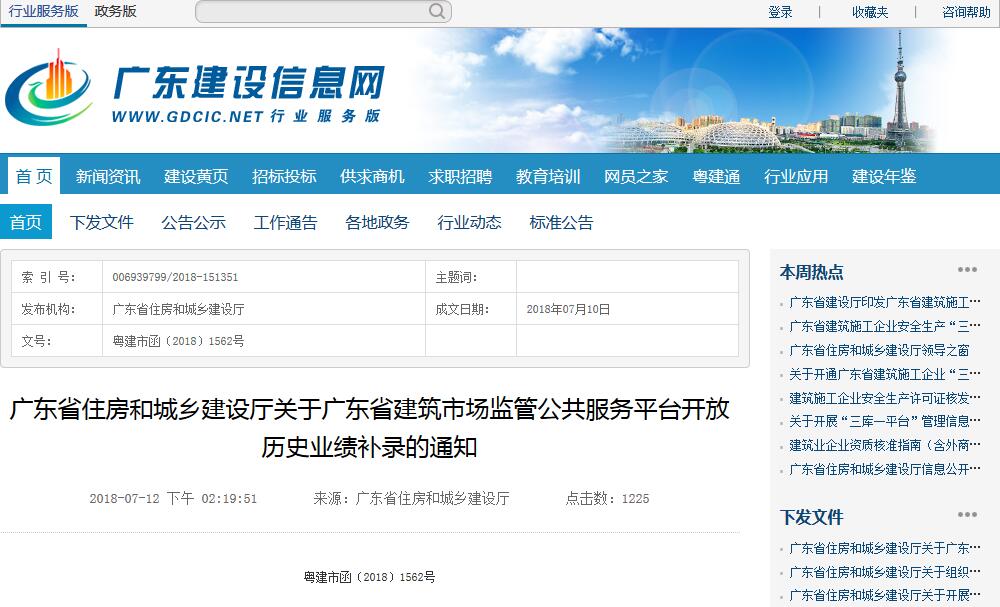The height and width of the screenshot is (607, 1000).
Task: Open 招标投标 menu item
Action: click(284, 177)
